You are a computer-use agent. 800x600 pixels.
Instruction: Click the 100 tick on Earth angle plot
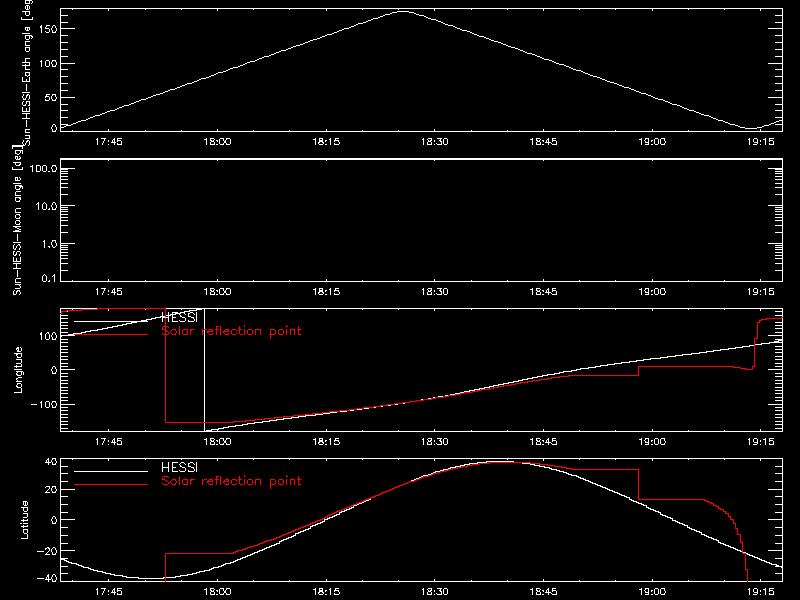47,64
